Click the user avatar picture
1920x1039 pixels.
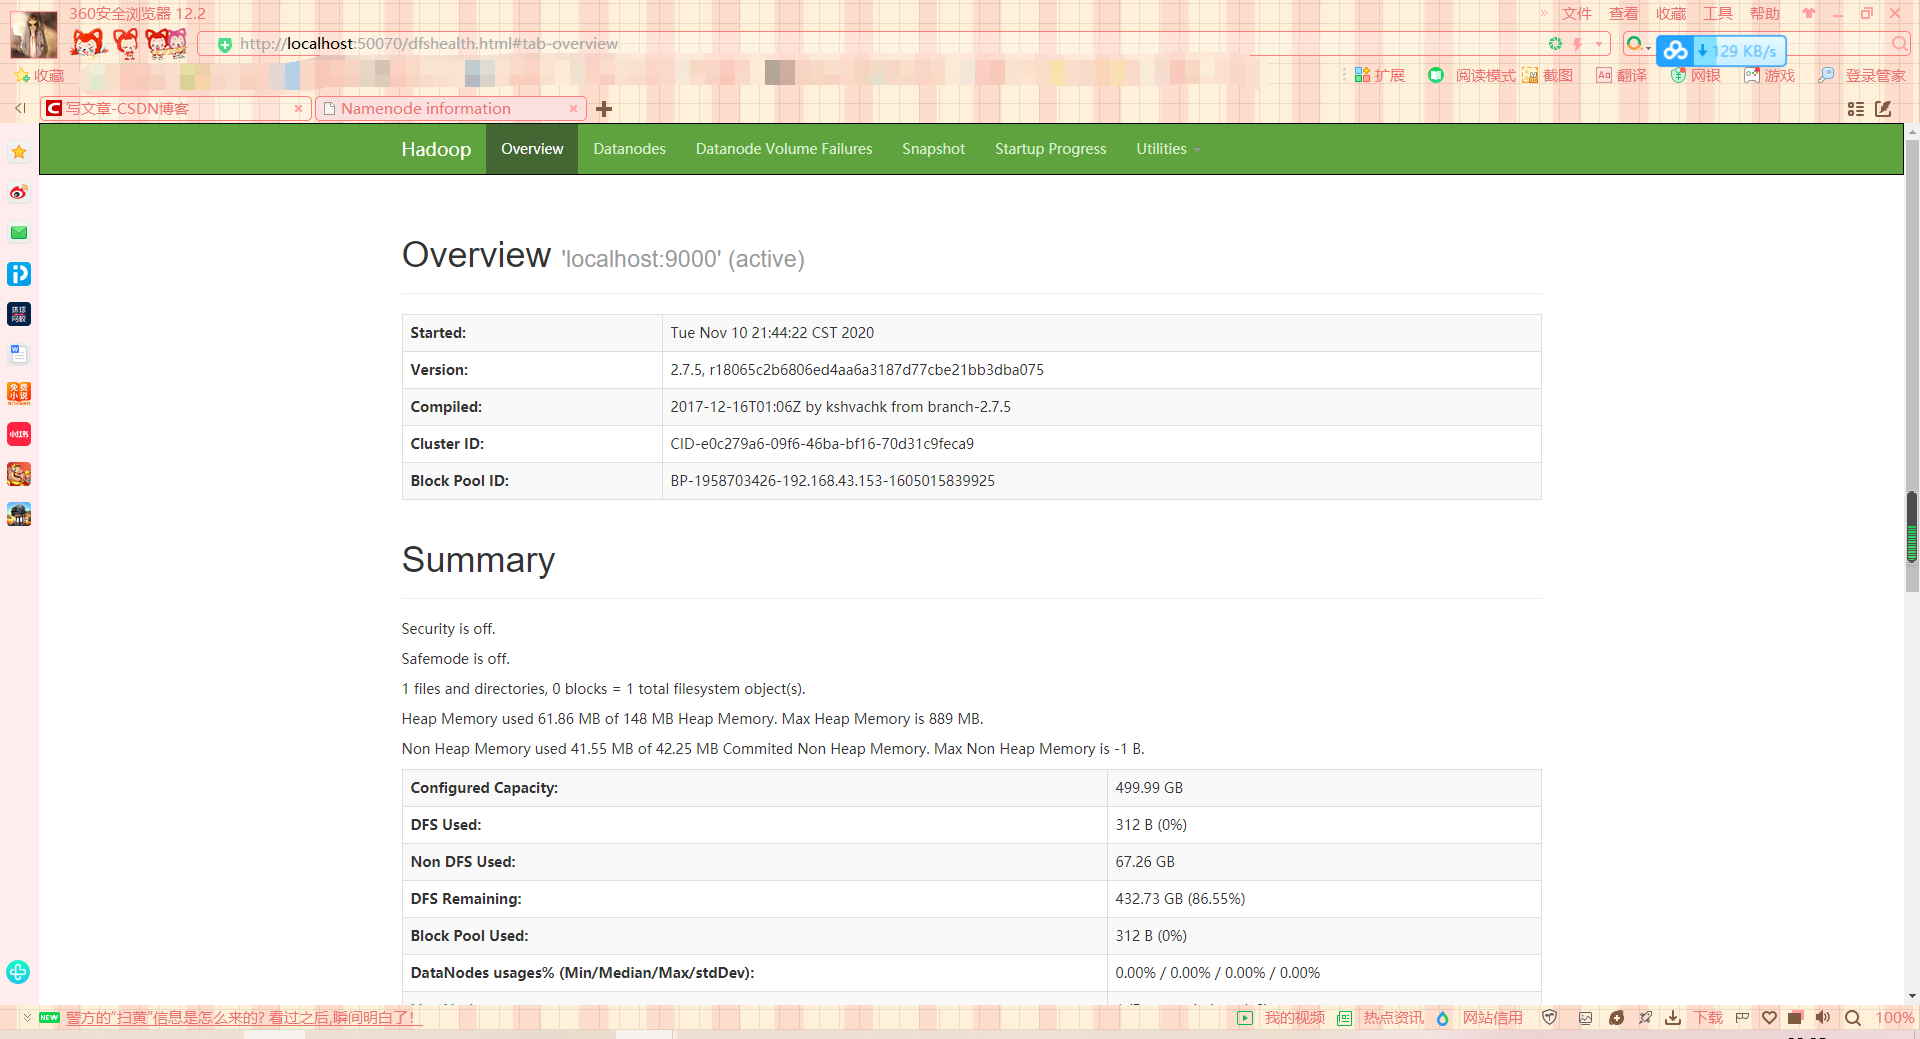point(33,34)
